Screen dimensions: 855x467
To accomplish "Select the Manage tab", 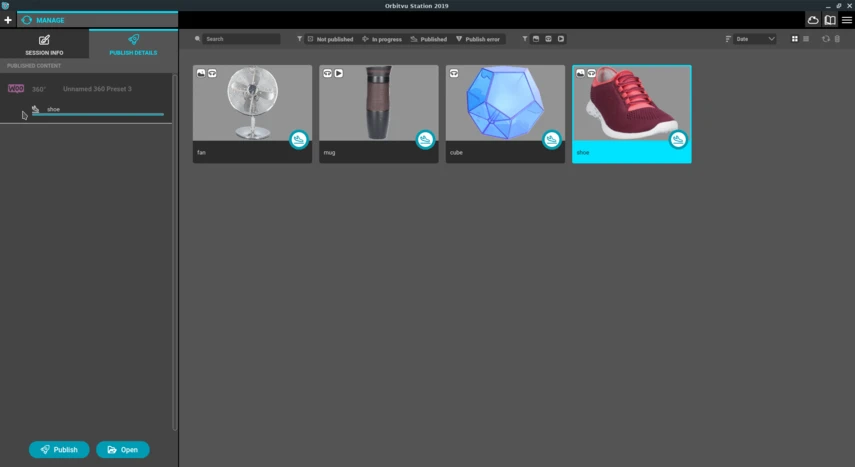I will click(x=98, y=20).
